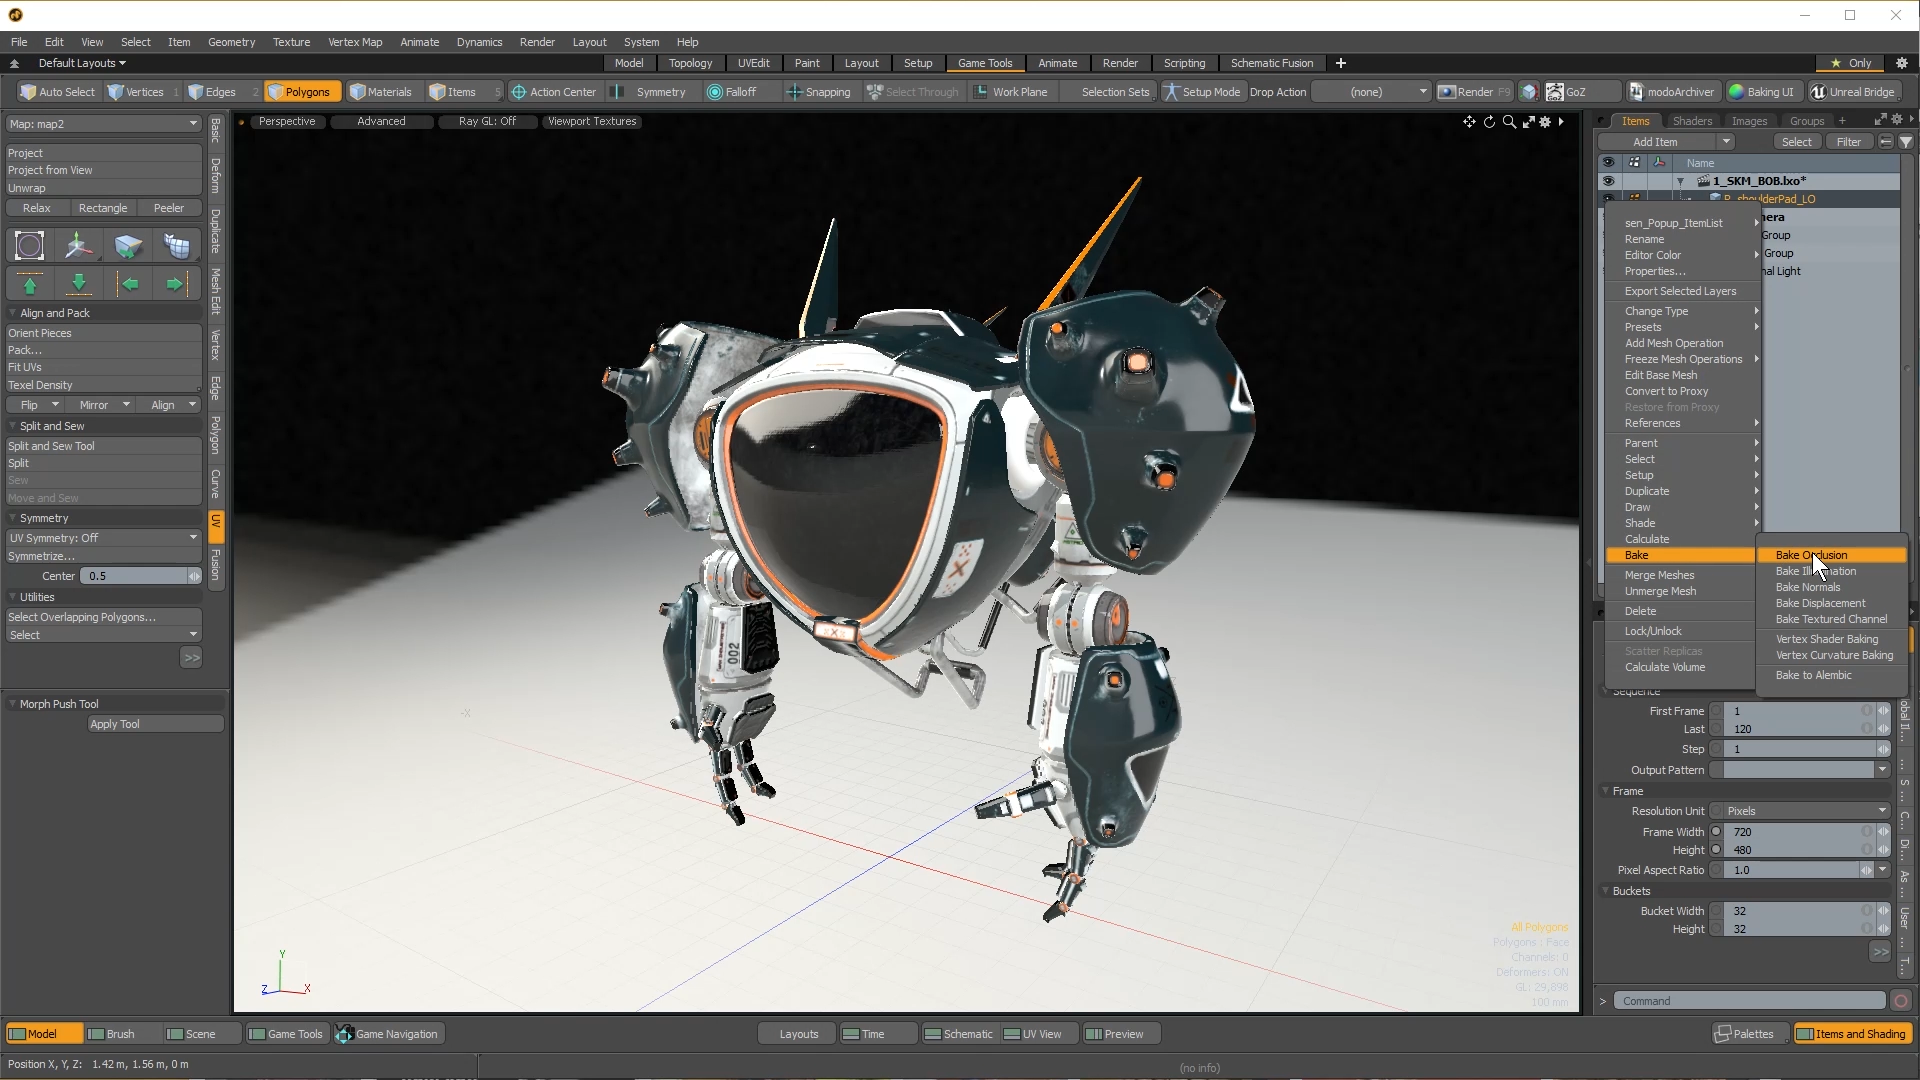Image resolution: width=1920 pixels, height=1080 pixels.
Task: Open the GoZ bridge
Action: [x=1578, y=91]
